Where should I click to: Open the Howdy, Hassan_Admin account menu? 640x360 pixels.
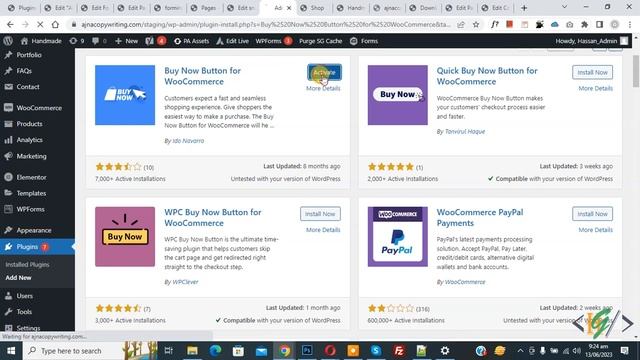(591, 41)
